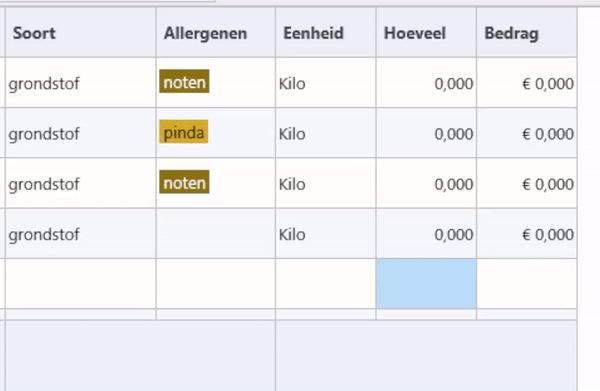This screenshot has width=600, height=391.
Task: Select Kilo unit cell in first row
Action: 326,83
